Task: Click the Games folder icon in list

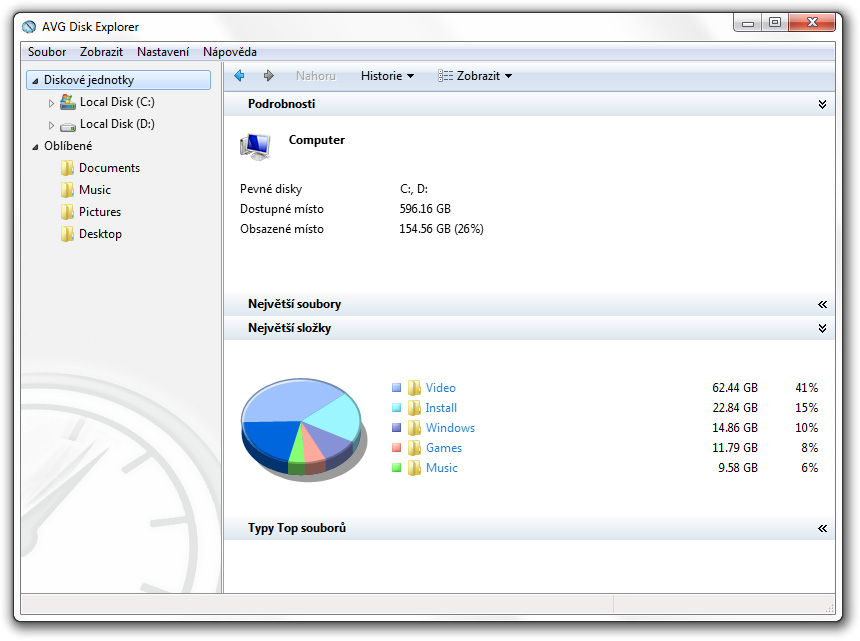Action: pyautogui.click(x=414, y=448)
